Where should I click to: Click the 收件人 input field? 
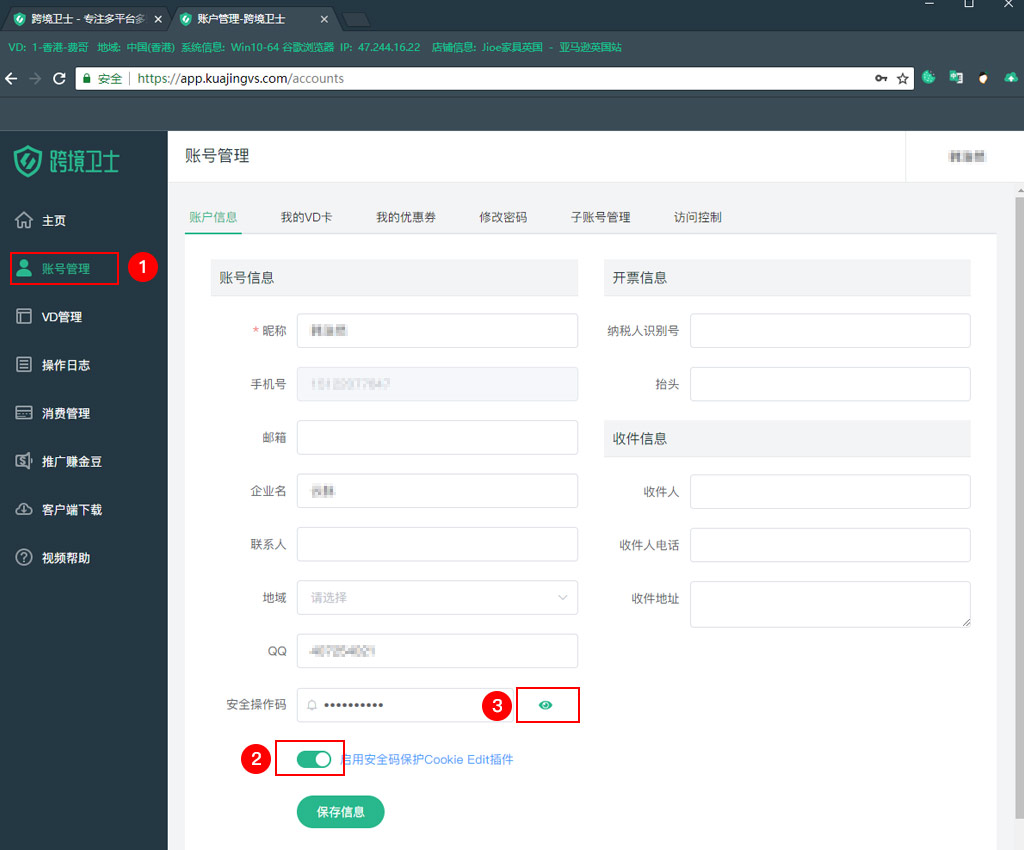830,491
